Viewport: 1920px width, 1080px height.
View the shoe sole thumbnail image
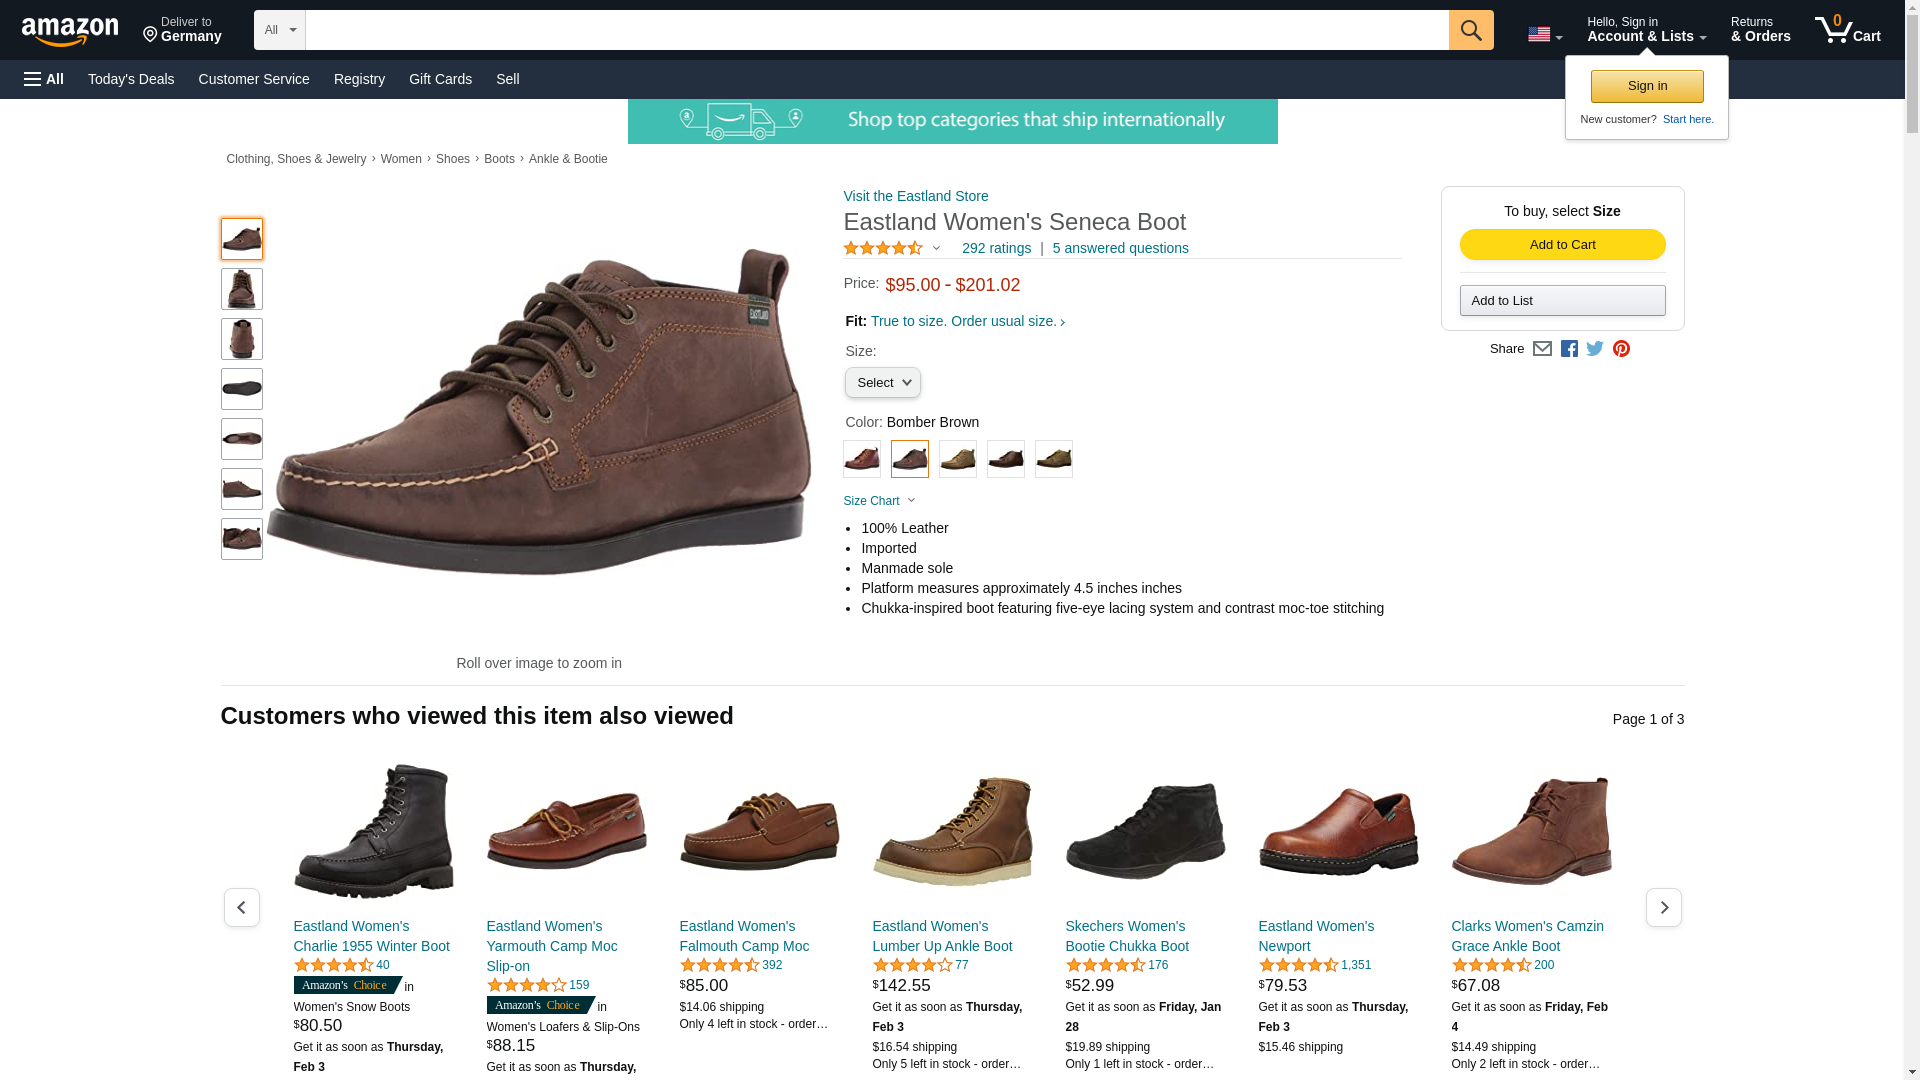tap(241, 389)
